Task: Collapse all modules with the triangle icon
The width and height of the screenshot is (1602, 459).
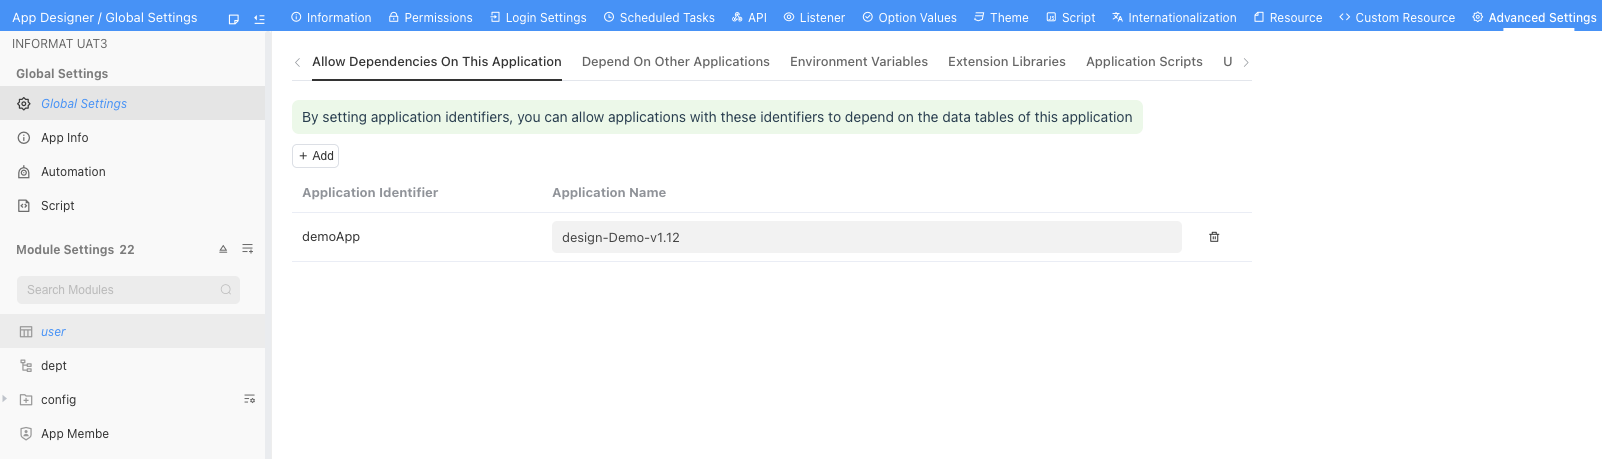Action: 223,249
